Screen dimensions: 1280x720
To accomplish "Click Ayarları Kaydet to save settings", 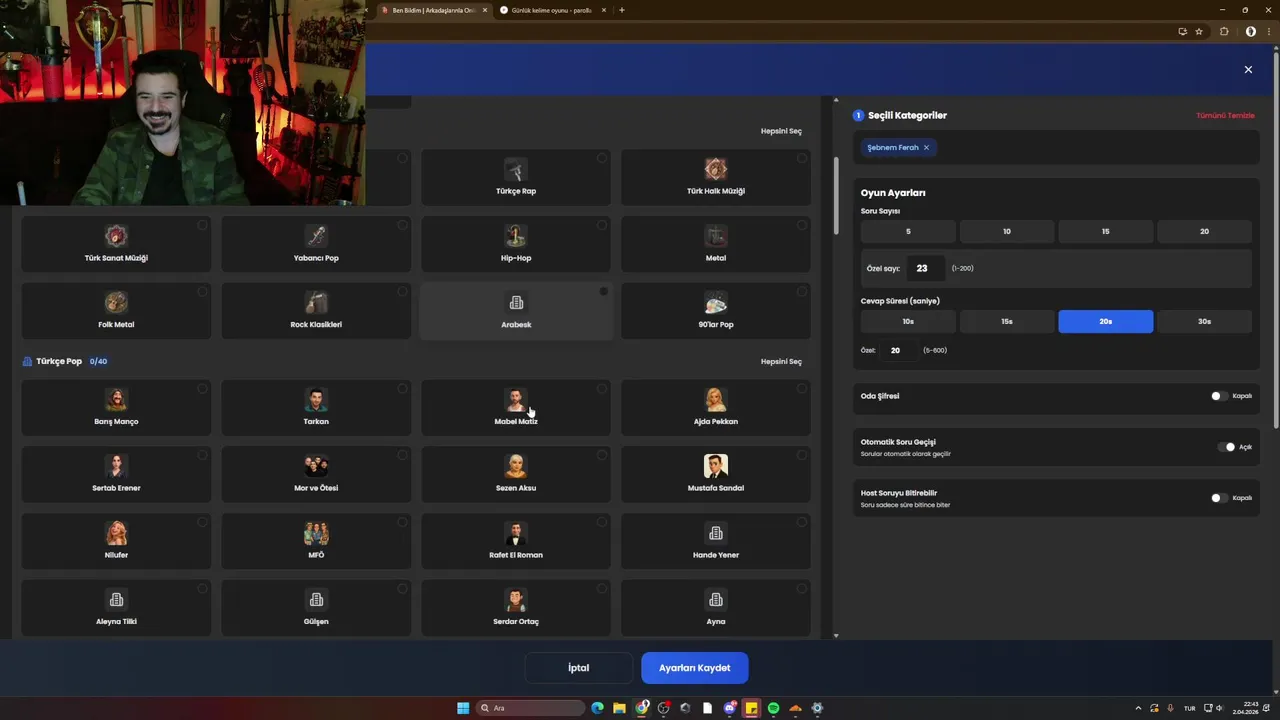I will [694, 668].
